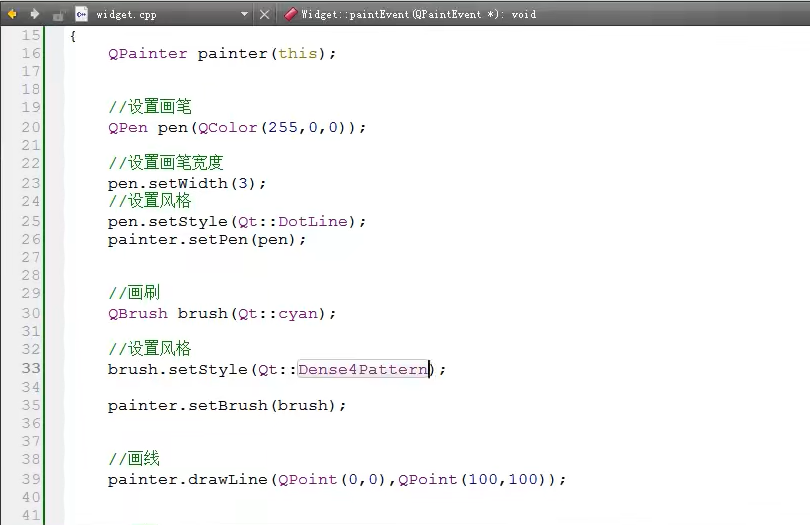810x525 pixels.
Task: Click the DotLine style token
Action: tap(313, 222)
